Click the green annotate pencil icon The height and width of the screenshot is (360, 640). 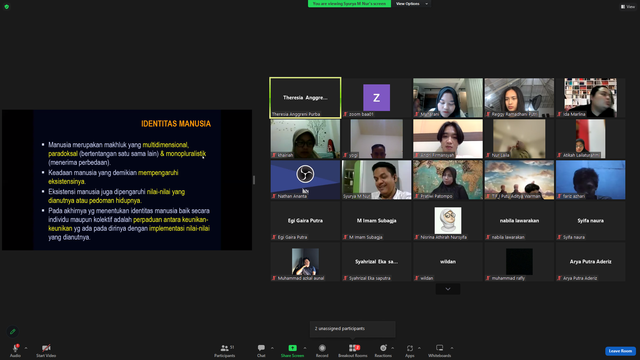pyautogui.click(x=13, y=331)
